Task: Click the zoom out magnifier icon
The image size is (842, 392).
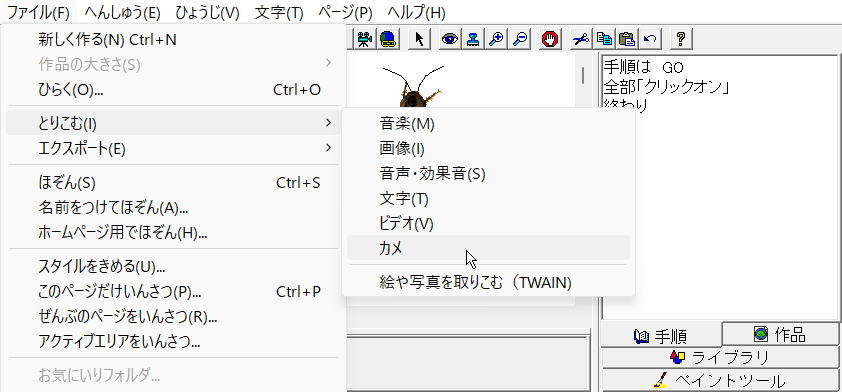Action: pos(519,39)
